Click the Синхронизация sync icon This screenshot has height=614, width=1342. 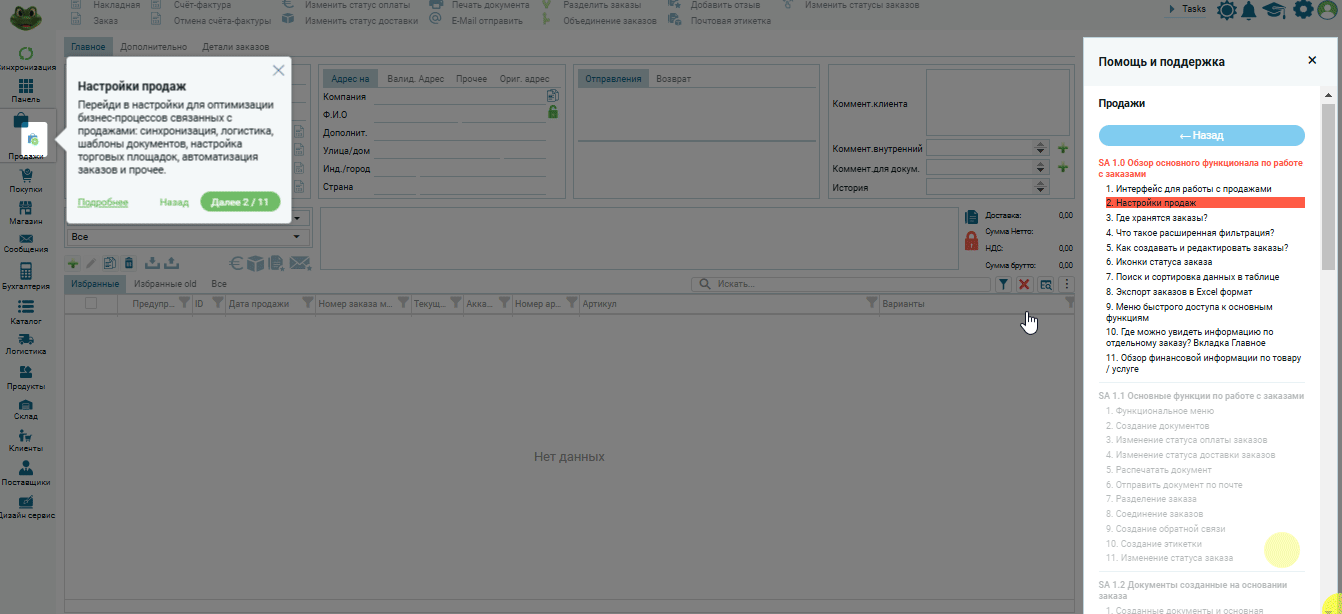(26, 55)
